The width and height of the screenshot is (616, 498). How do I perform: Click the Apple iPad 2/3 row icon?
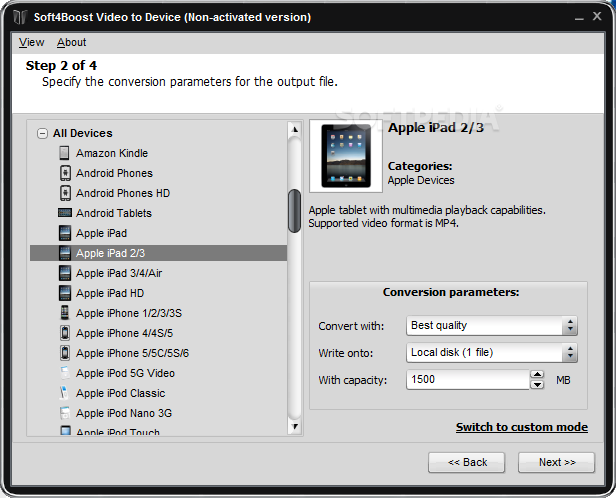65,253
